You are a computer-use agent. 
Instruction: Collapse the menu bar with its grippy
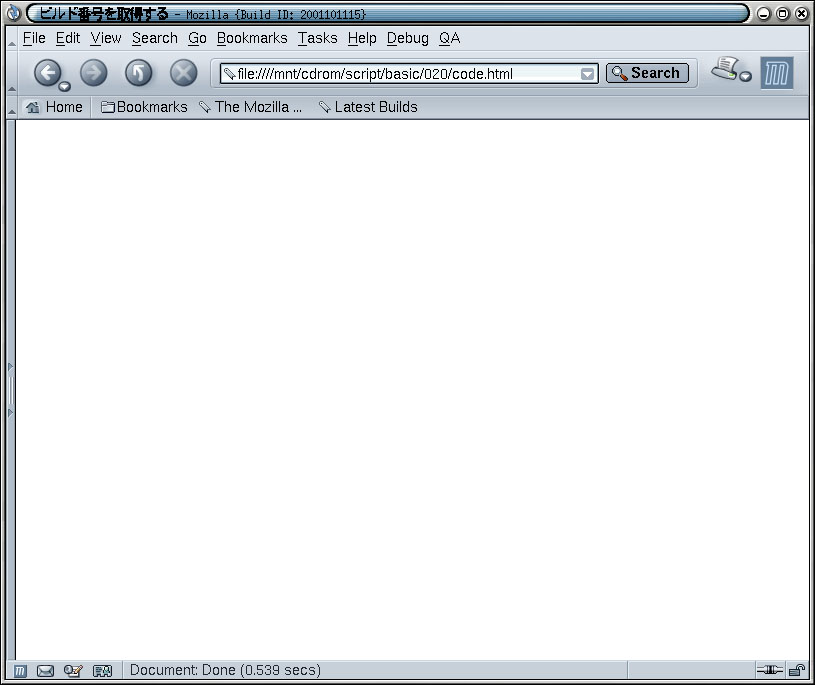click(x=11, y=38)
